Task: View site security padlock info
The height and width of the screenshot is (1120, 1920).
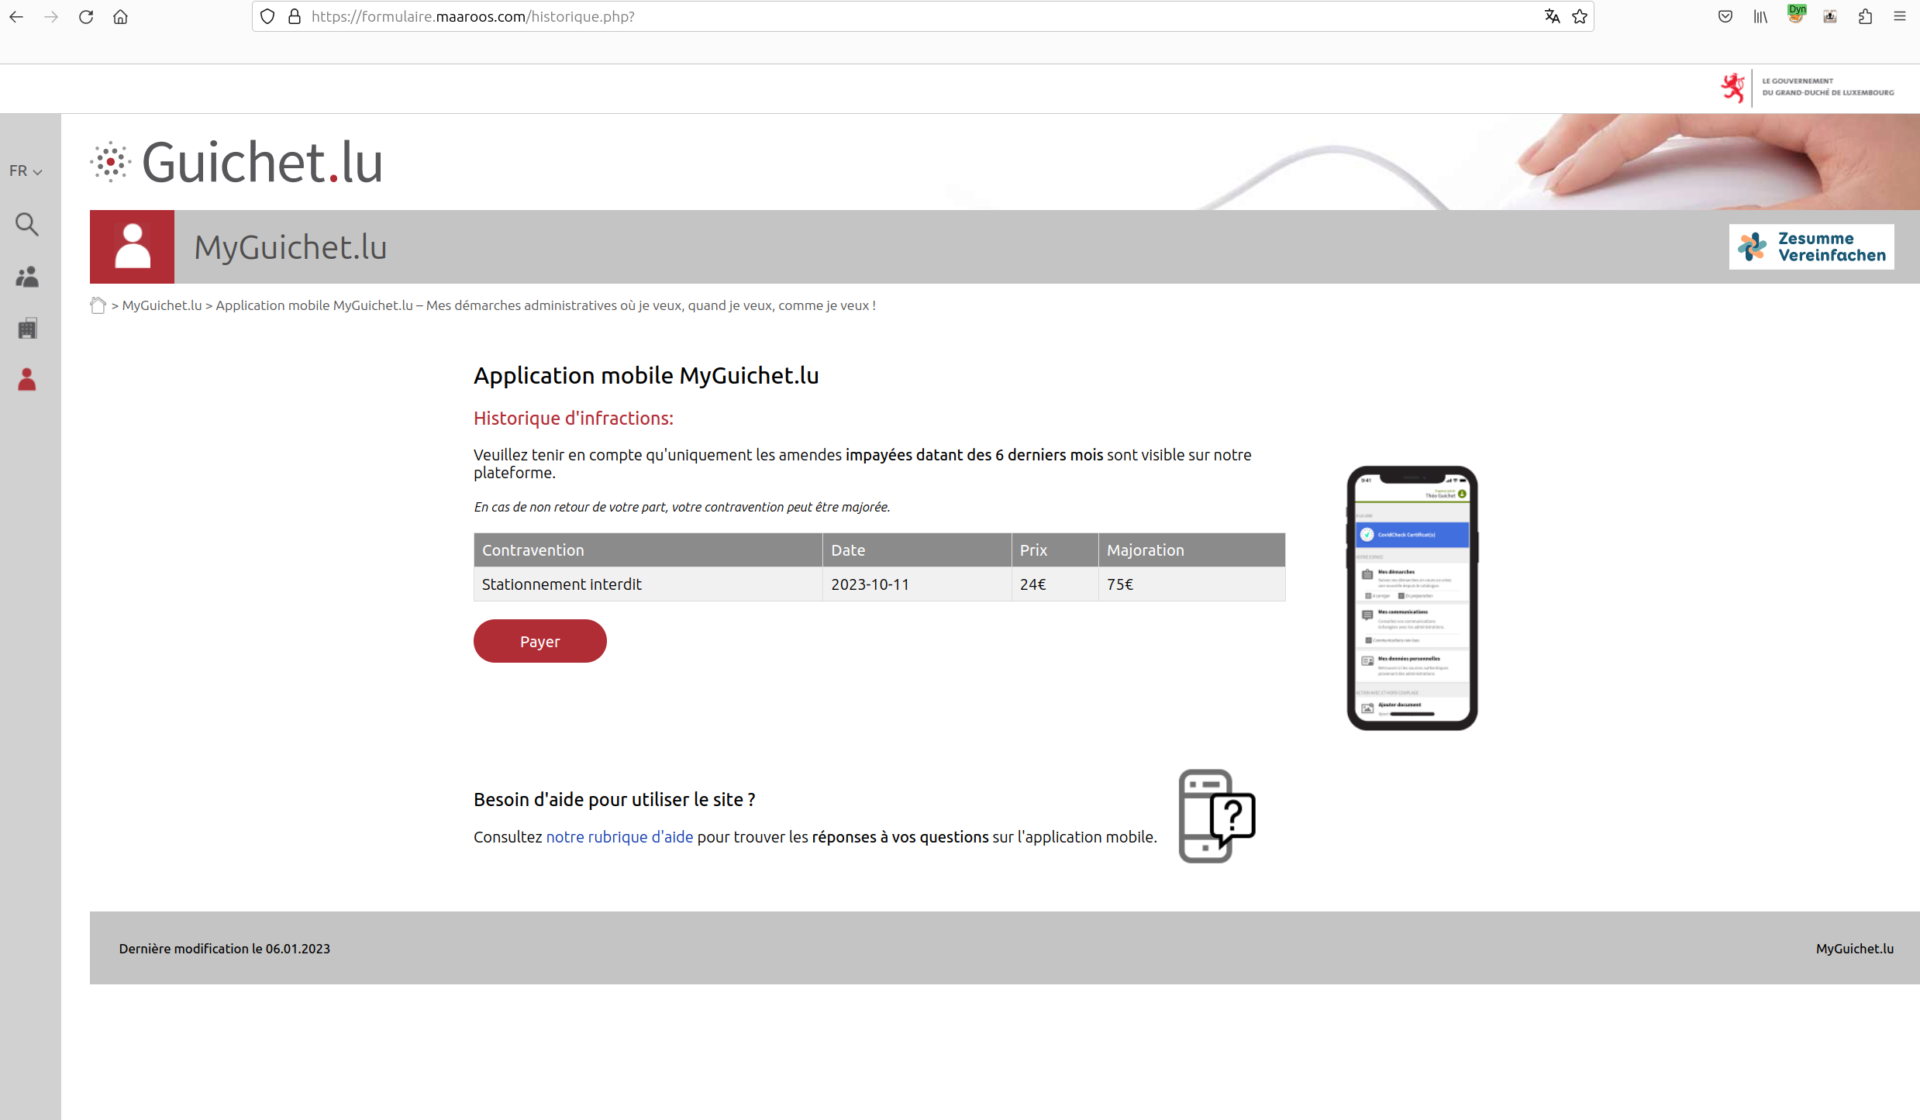Action: coord(294,17)
